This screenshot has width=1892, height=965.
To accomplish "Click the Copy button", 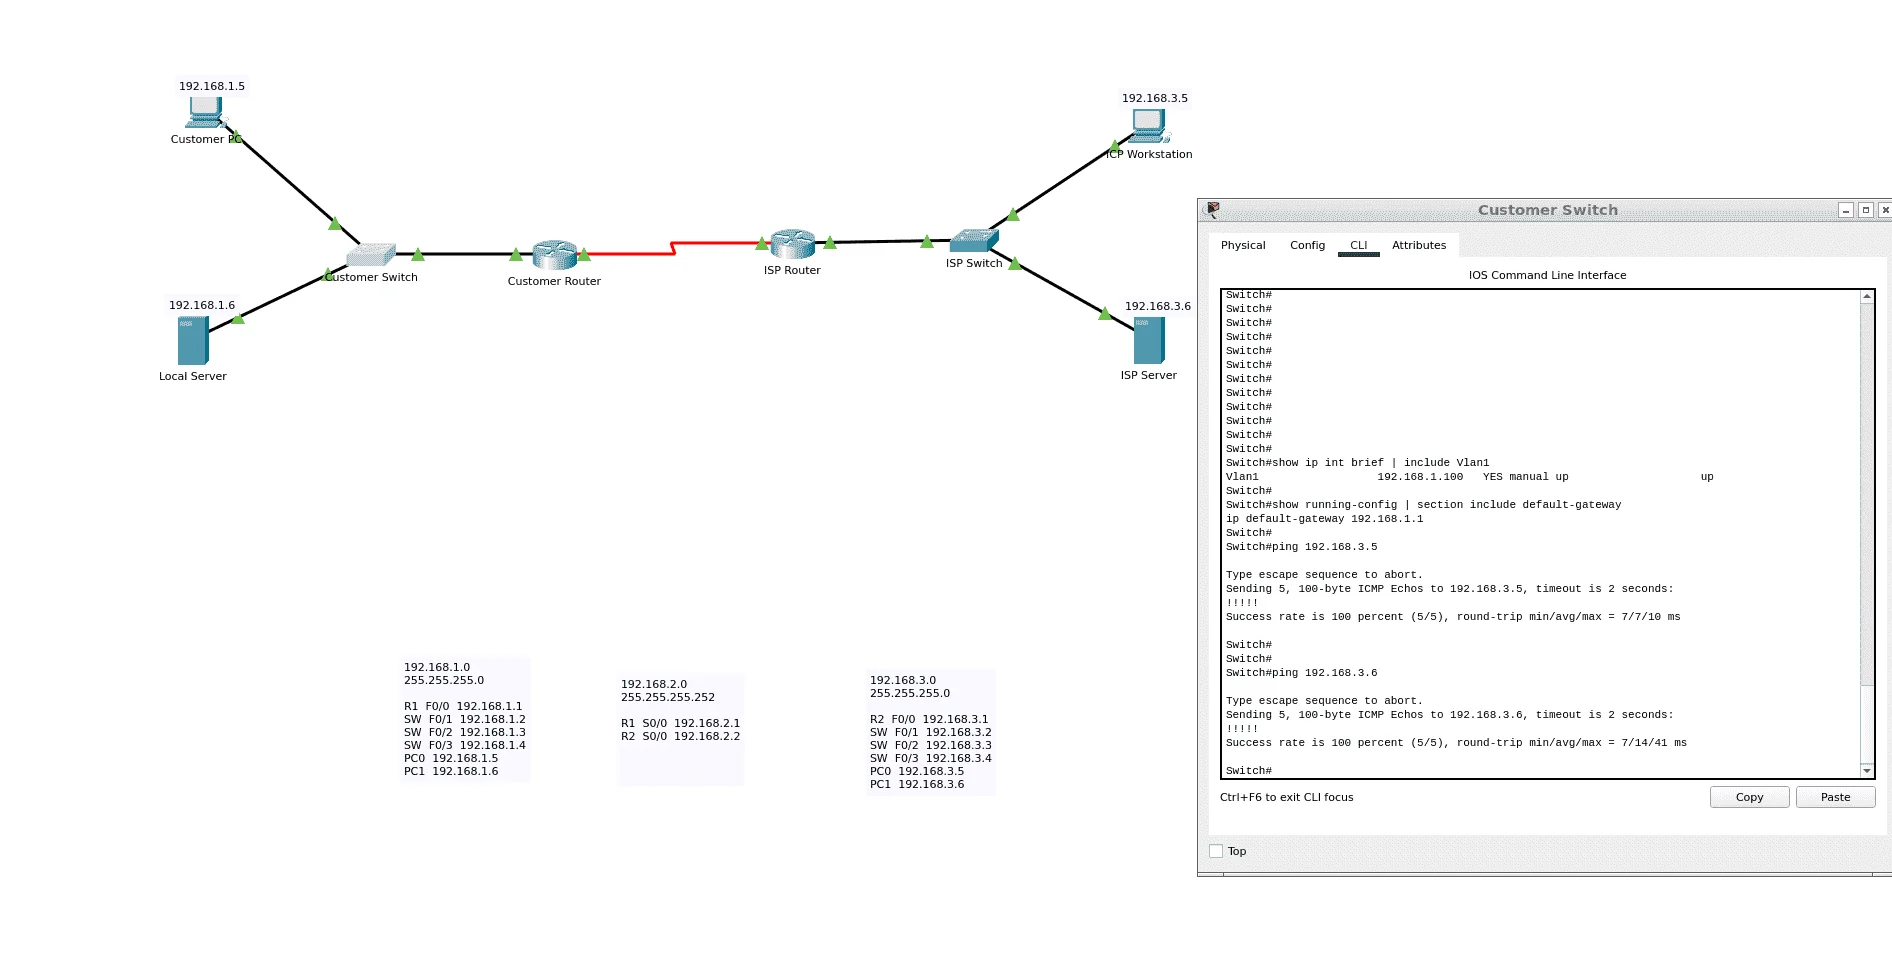I will 1750,797.
